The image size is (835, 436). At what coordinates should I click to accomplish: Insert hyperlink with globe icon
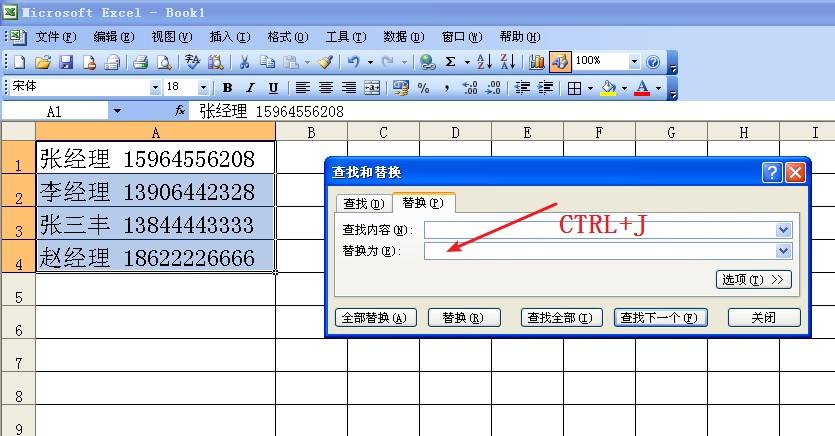[x=427, y=62]
